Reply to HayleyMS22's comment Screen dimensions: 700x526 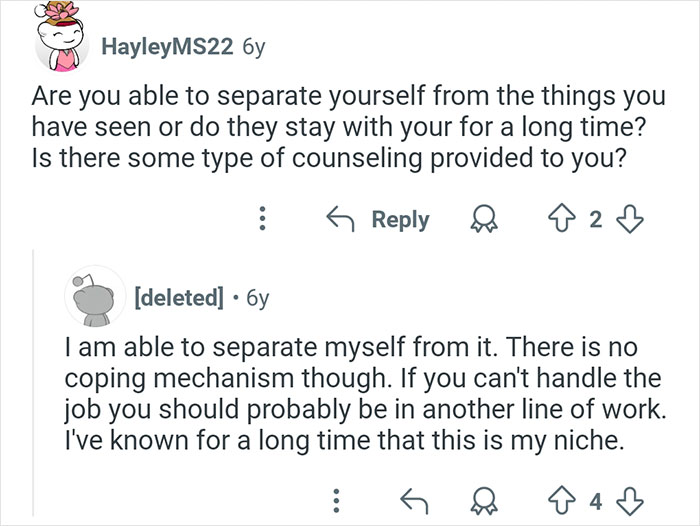[380, 220]
